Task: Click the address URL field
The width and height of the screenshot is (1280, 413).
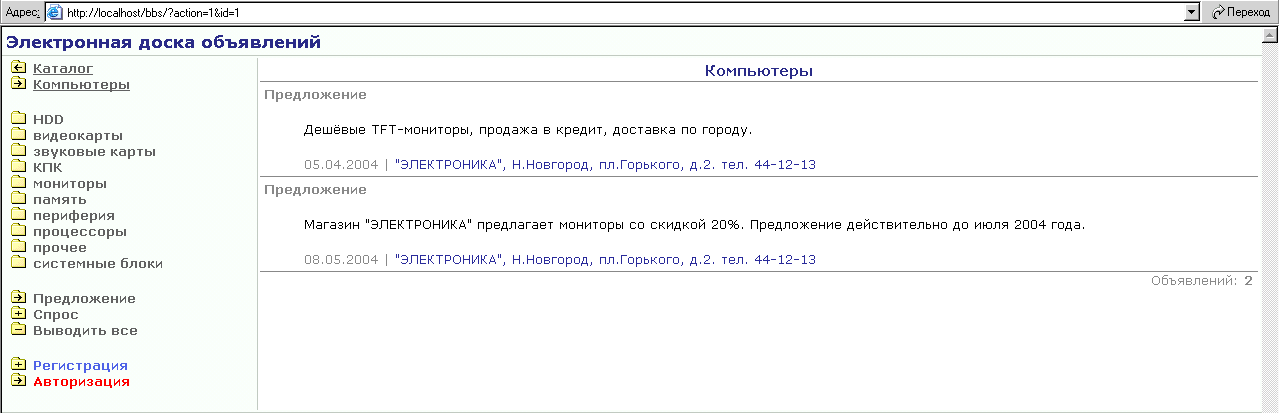Action: click(x=620, y=12)
